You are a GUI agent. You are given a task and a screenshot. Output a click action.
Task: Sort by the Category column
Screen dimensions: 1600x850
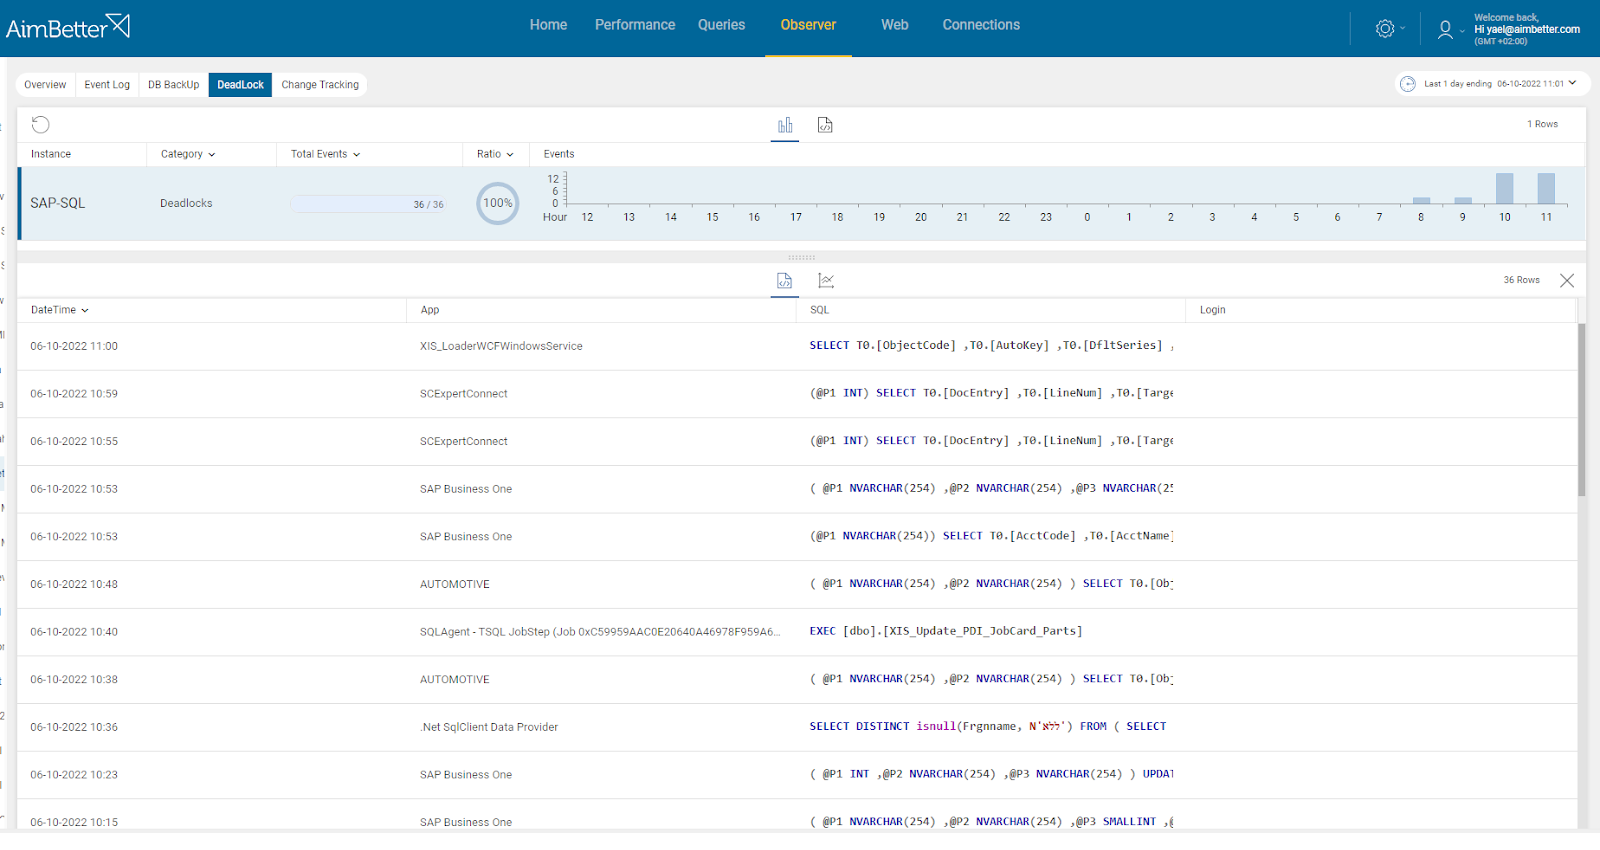(188, 154)
